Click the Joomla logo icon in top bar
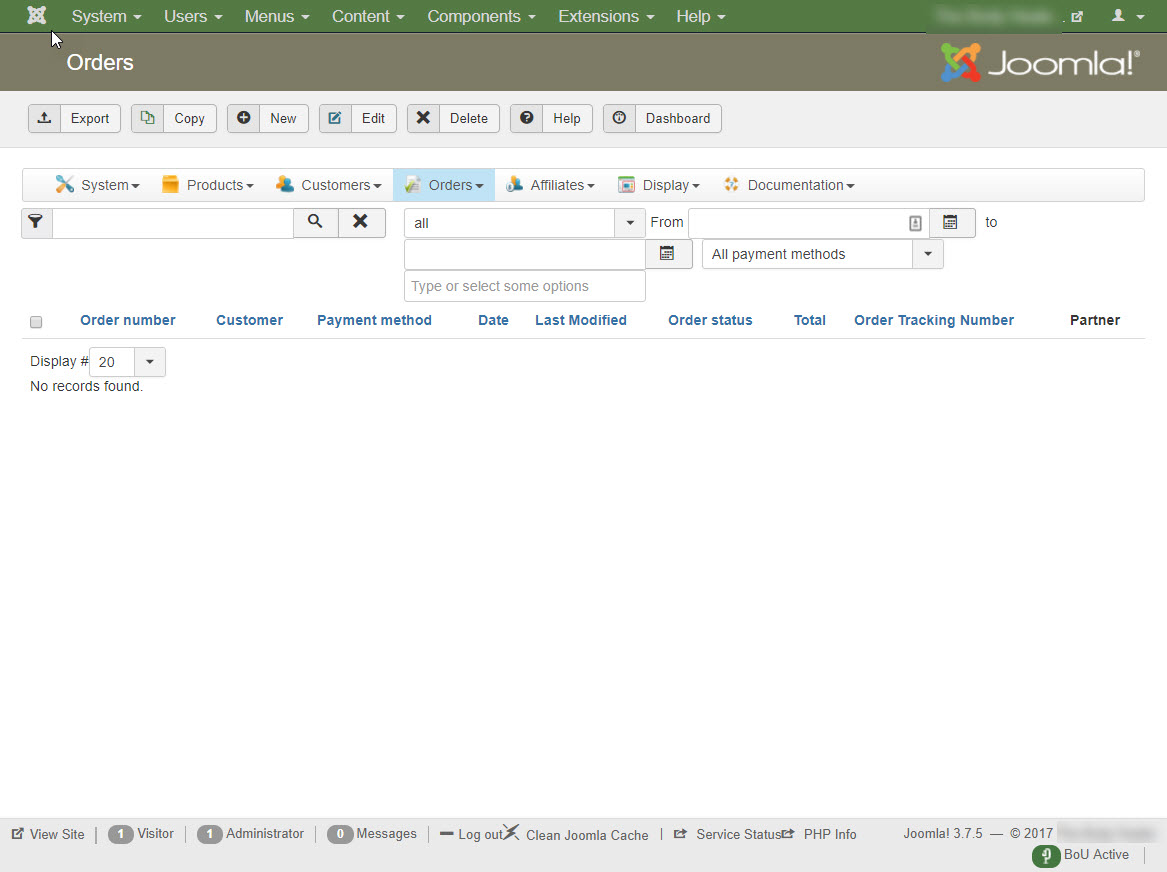Image resolution: width=1167 pixels, height=872 pixels. [37, 16]
